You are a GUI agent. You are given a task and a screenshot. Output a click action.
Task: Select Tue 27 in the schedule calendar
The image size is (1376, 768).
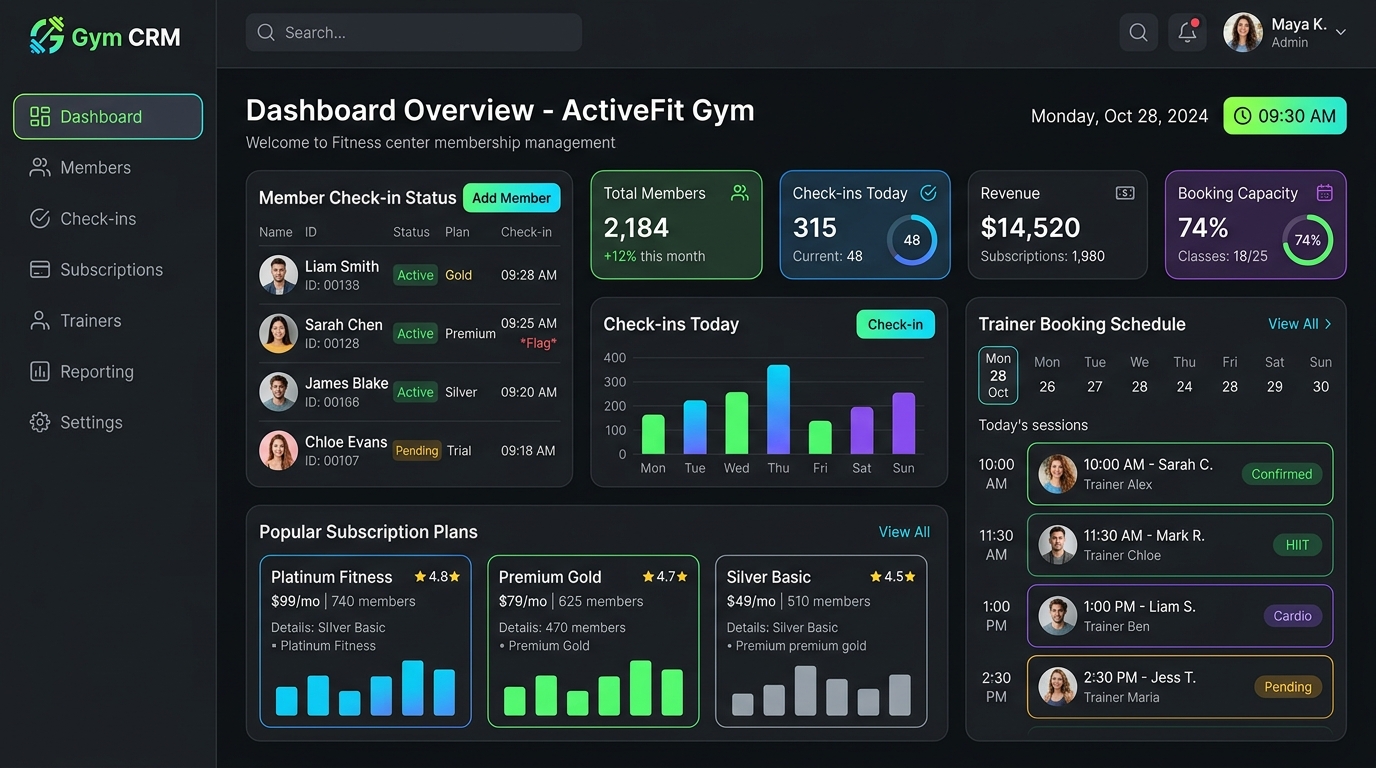[1095, 375]
